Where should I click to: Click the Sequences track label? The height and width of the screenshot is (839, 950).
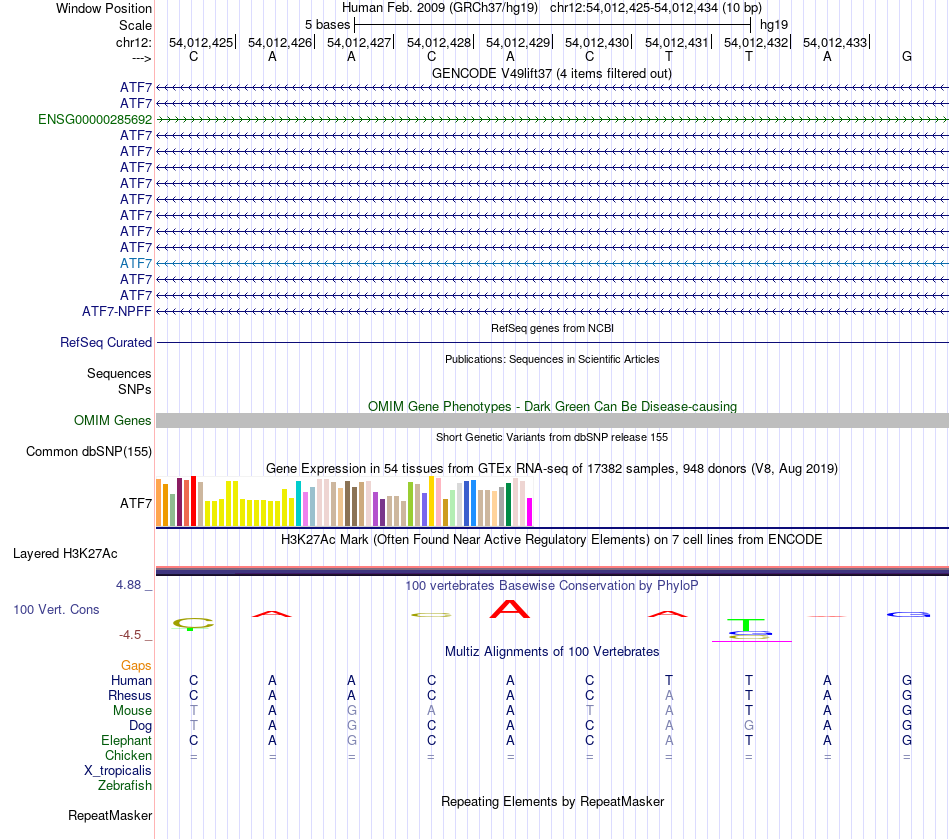click(x=119, y=373)
